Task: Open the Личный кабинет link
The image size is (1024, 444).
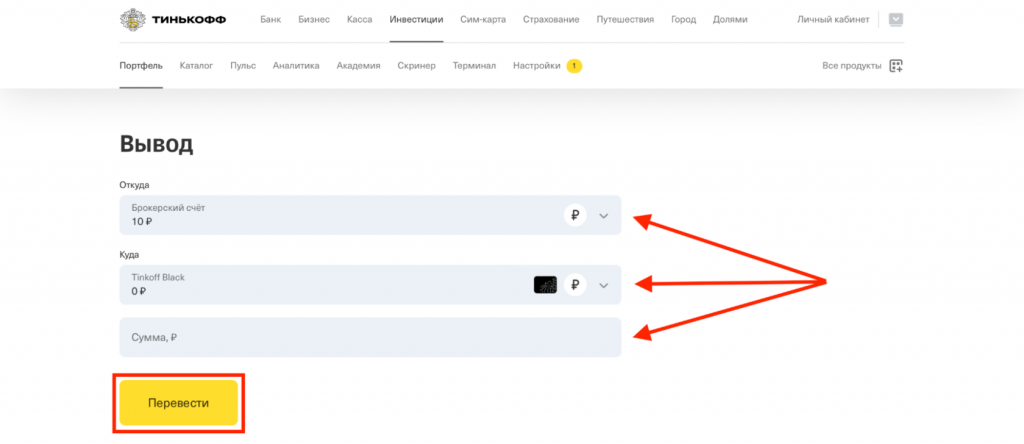Action: click(x=831, y=19)
